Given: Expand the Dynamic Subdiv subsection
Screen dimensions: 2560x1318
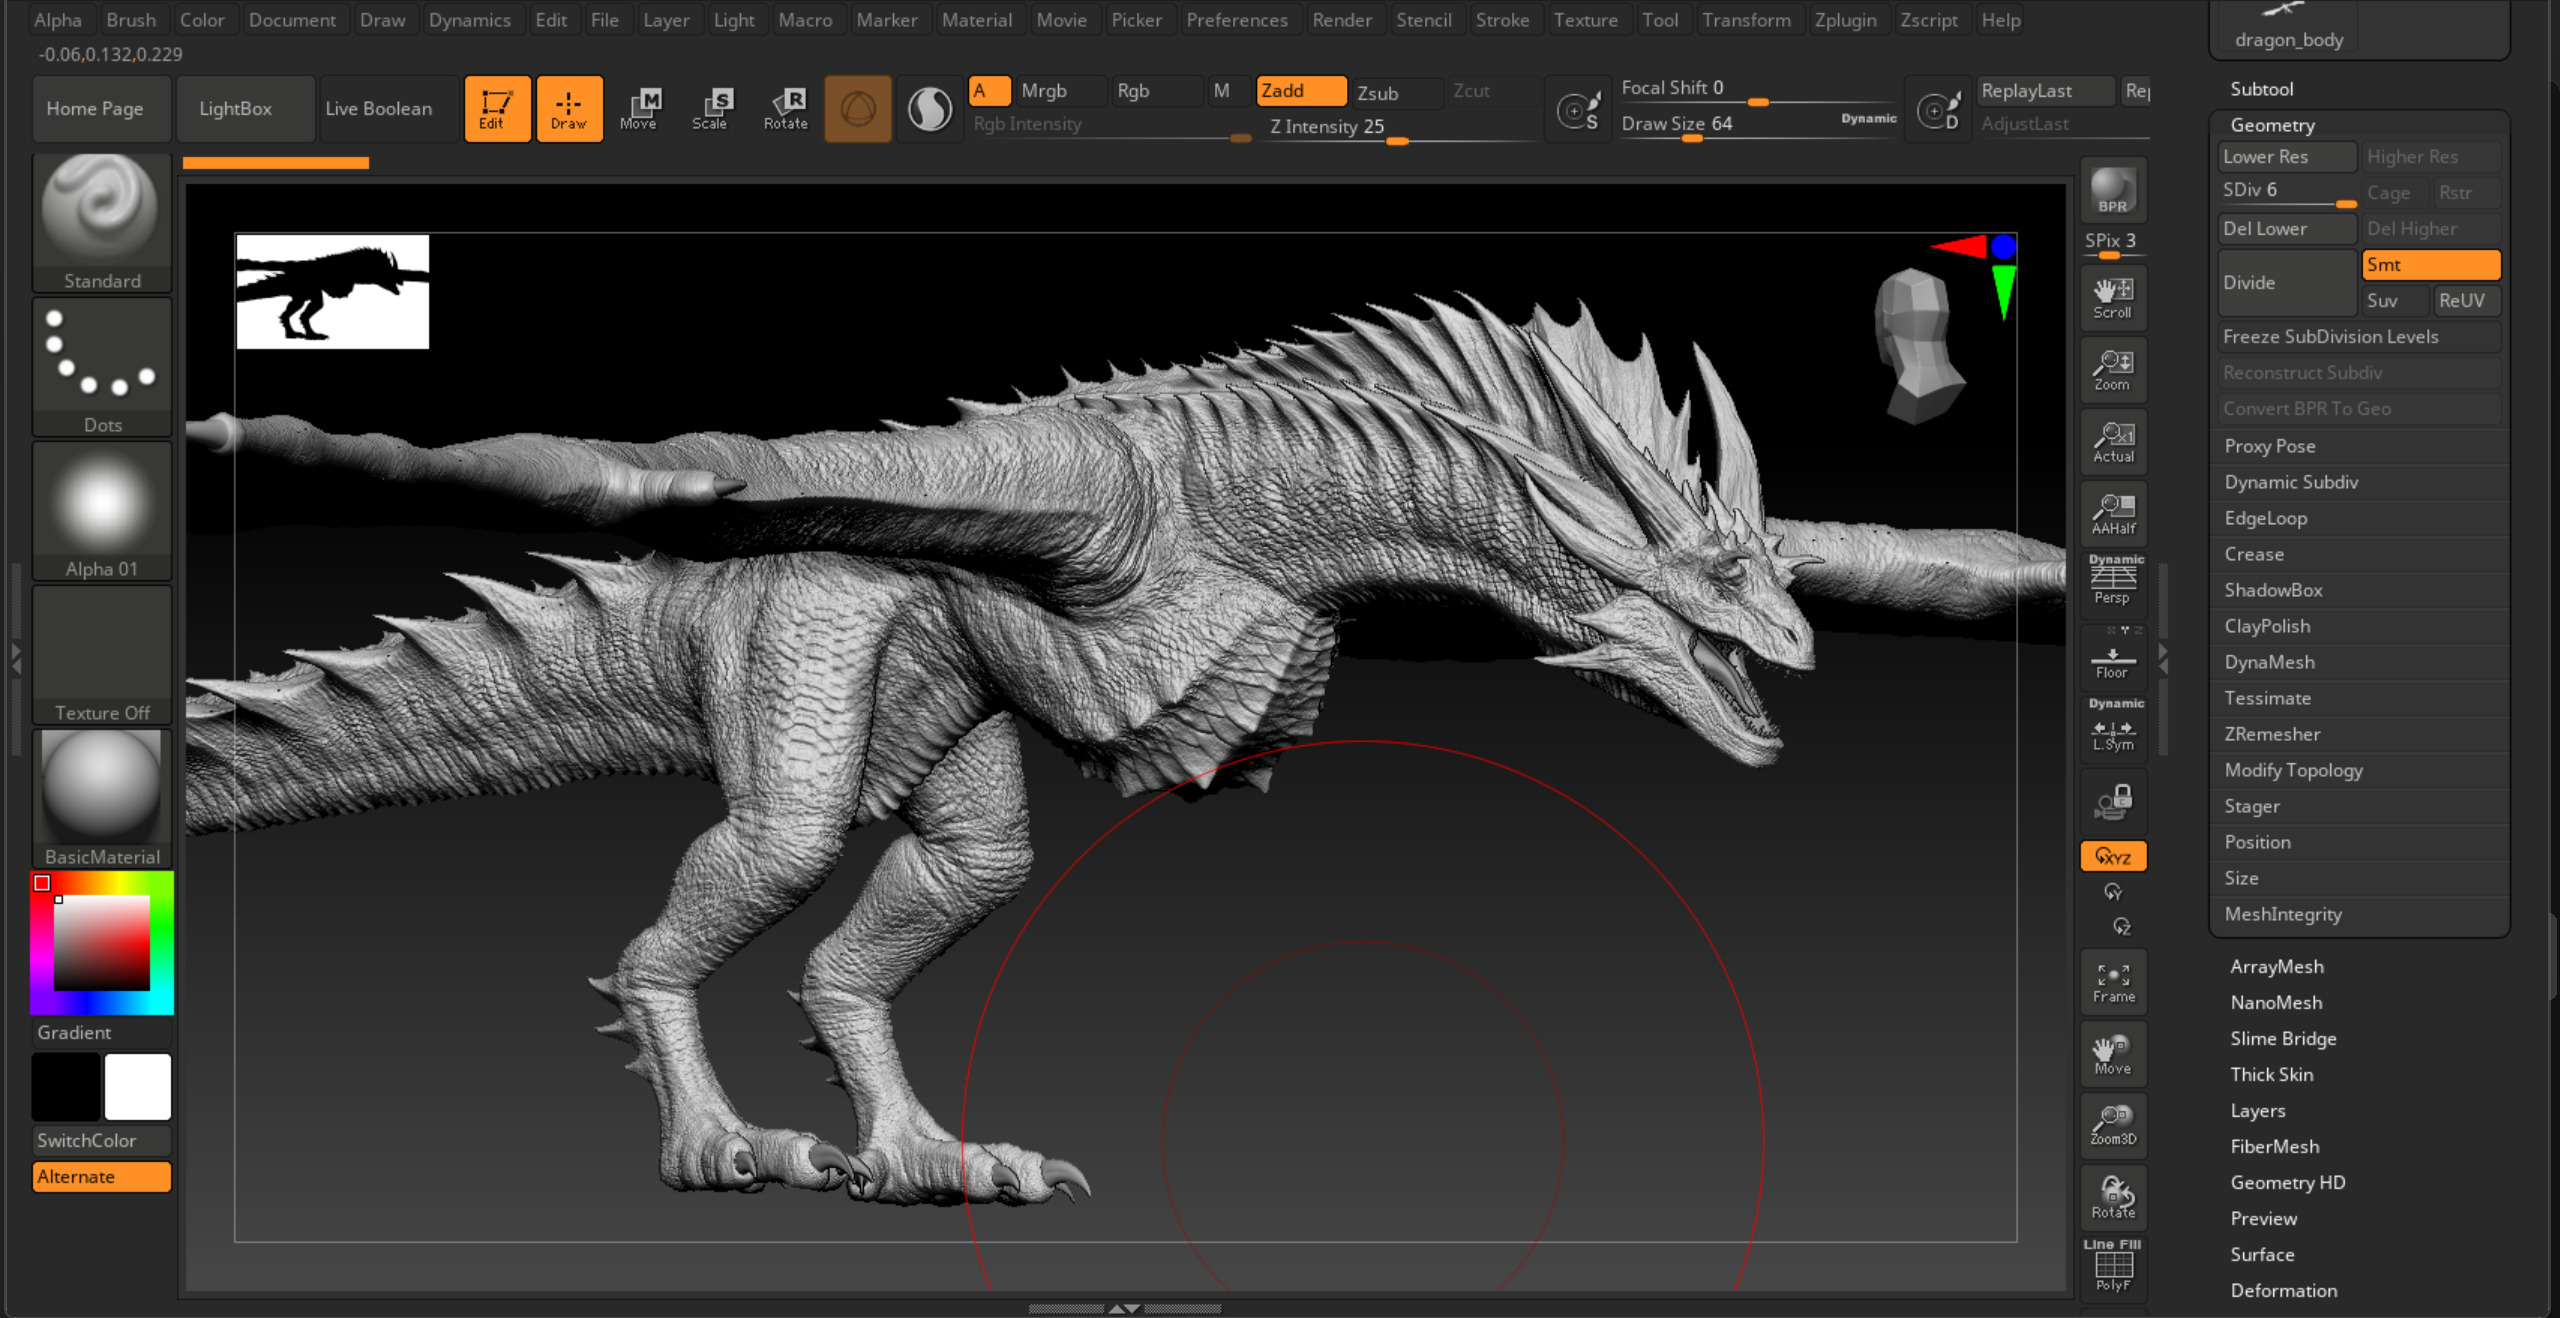Looking at the screenshot, I should click(2291, 482).
